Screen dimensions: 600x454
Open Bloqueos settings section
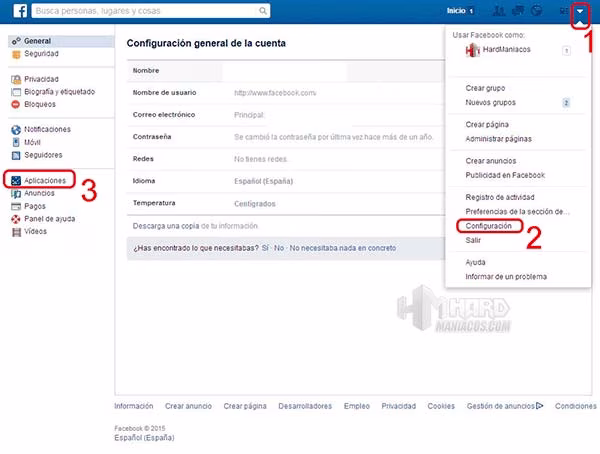[40, 104]
